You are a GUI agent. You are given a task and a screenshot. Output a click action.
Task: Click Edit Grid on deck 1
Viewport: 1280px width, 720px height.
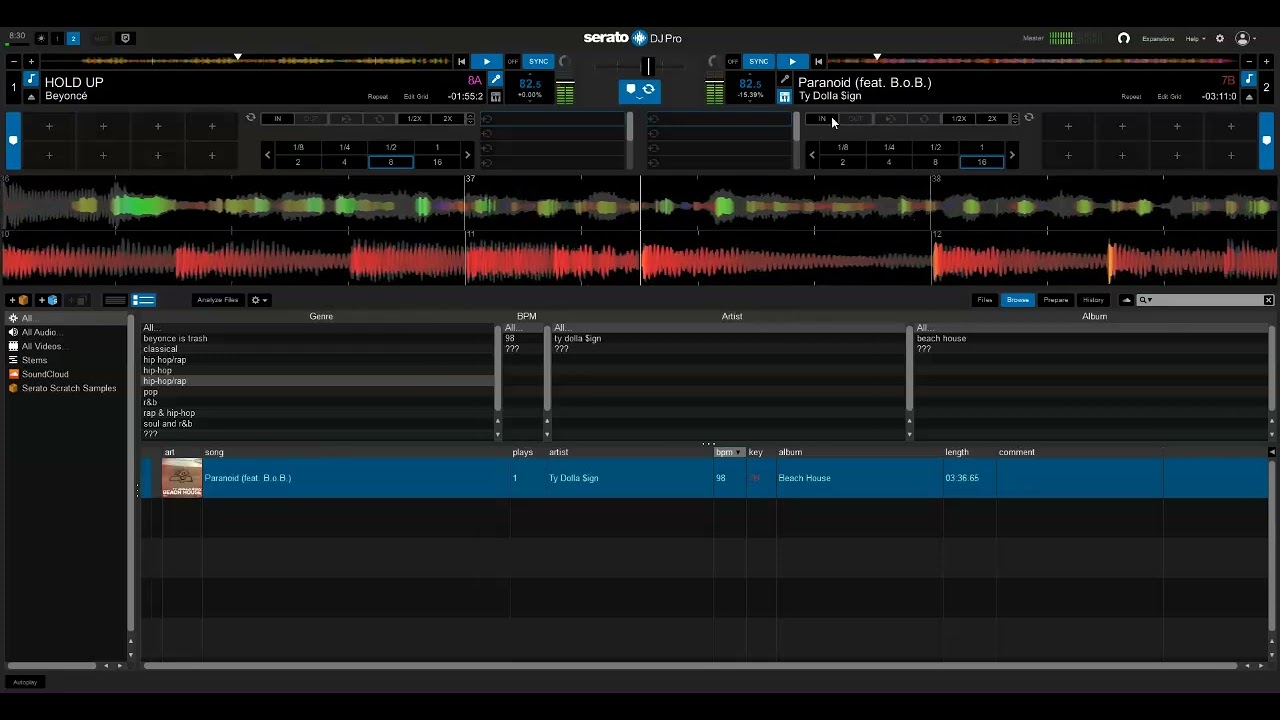(x=416, y=97)
